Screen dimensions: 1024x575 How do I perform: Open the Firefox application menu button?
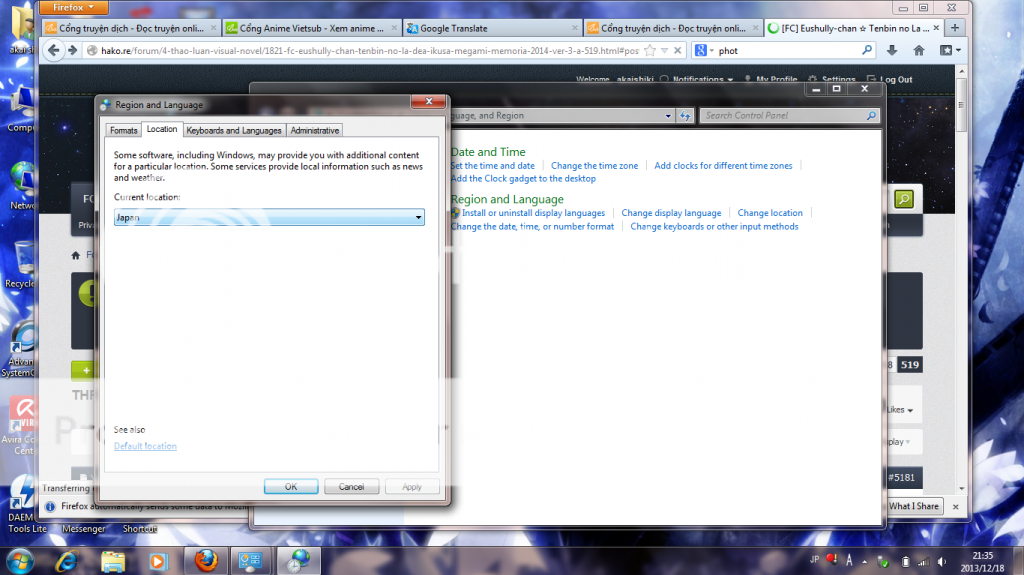[x=73, y=7]
